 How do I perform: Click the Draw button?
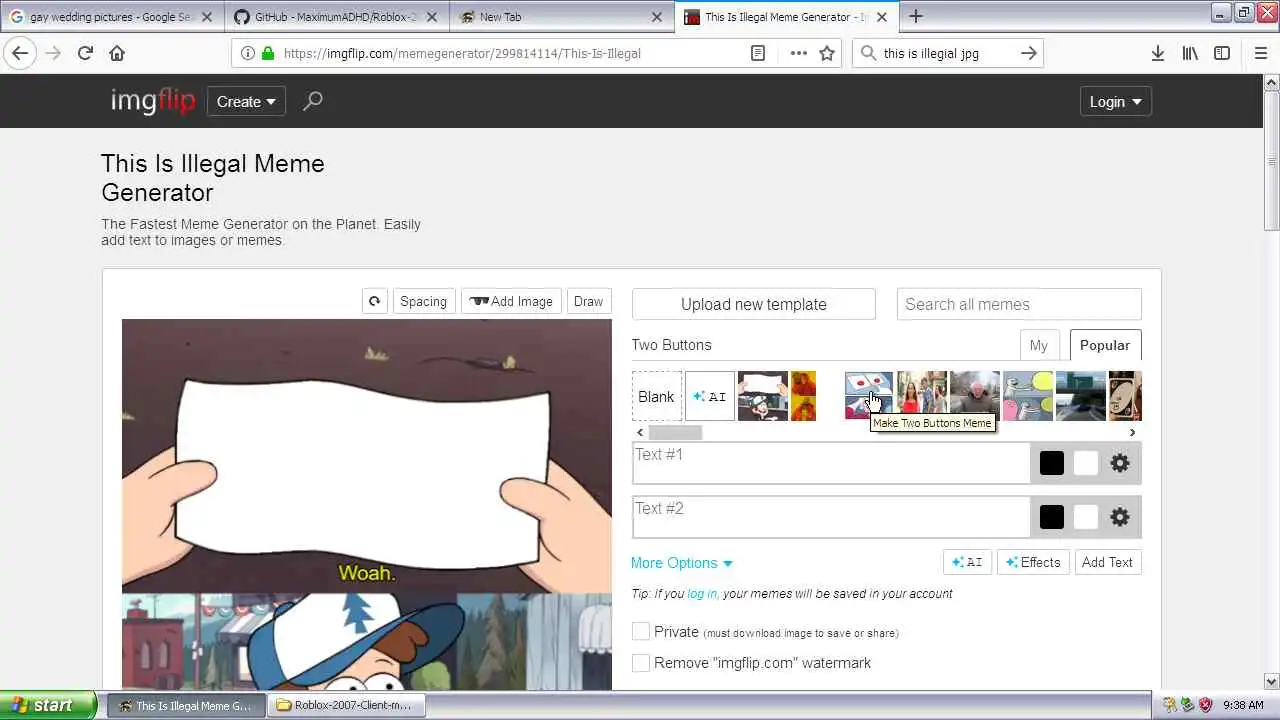click(588, 301)
